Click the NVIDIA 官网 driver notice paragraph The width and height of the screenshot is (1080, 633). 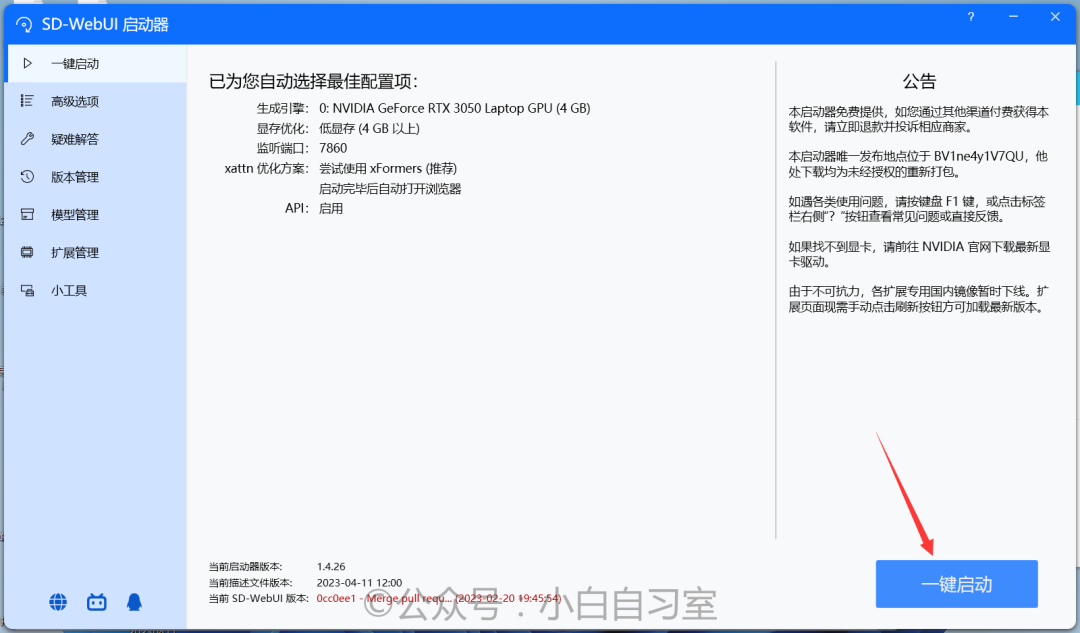(920, 254)
